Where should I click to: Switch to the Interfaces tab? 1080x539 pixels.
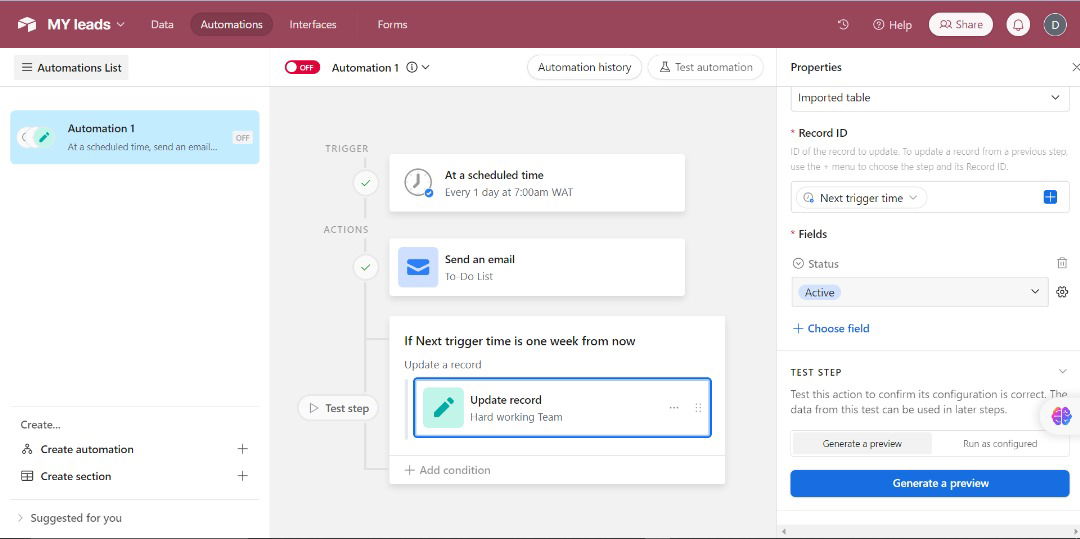[x=313, y=24]
